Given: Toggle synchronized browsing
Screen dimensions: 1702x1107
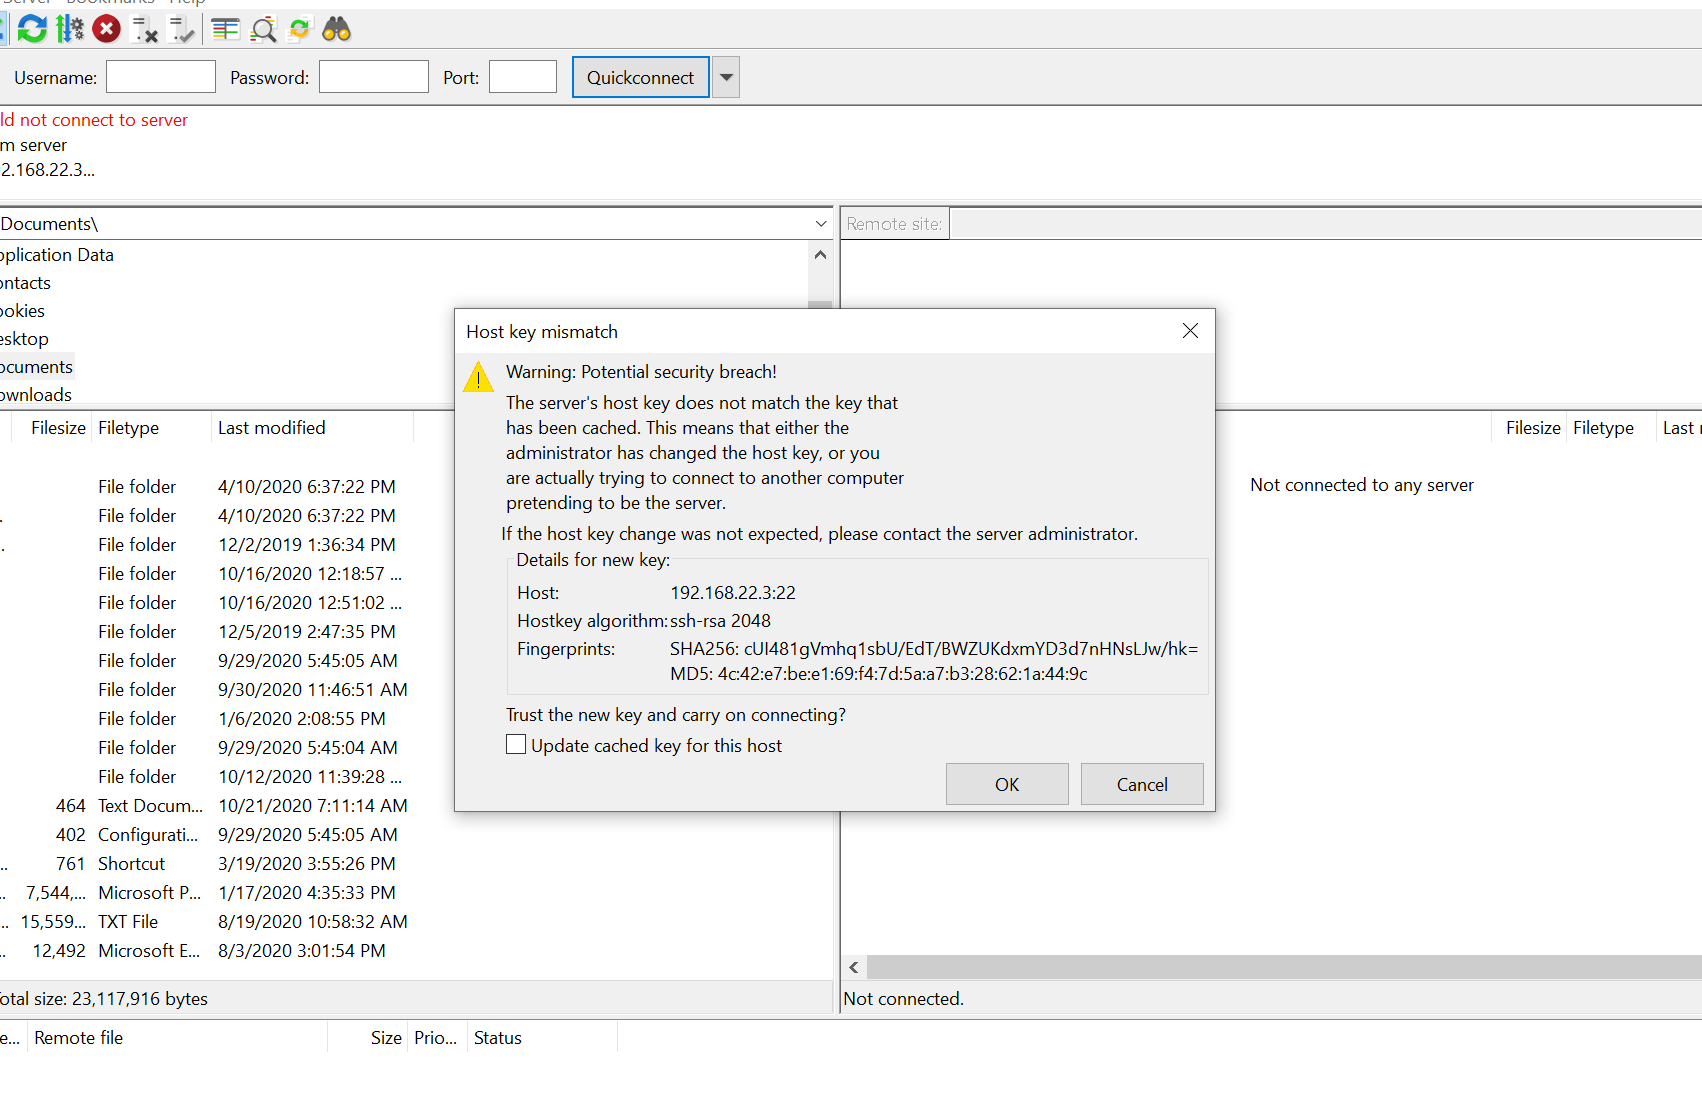Looking at the screenshot, I should pyautogui.click(x=299, y=30).
